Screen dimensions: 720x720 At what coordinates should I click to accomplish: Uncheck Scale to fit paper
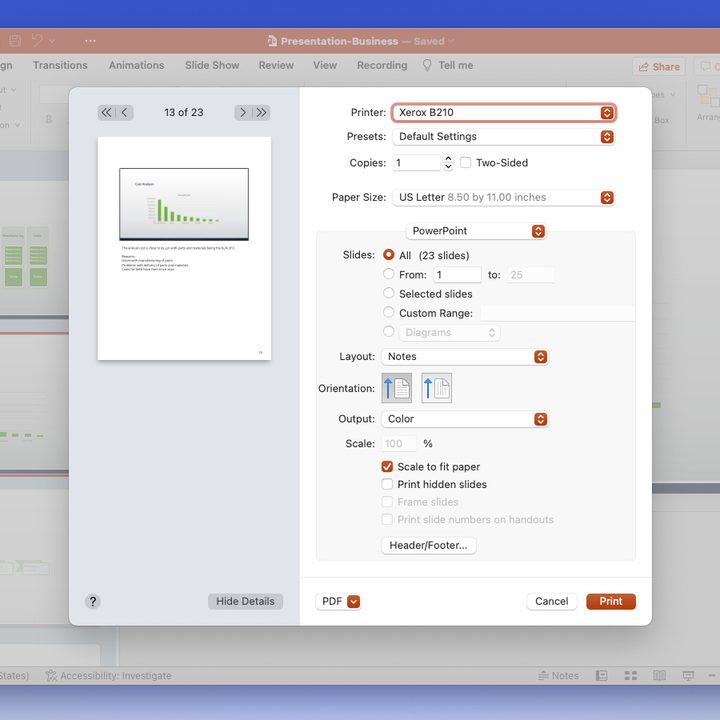point(387,467)
